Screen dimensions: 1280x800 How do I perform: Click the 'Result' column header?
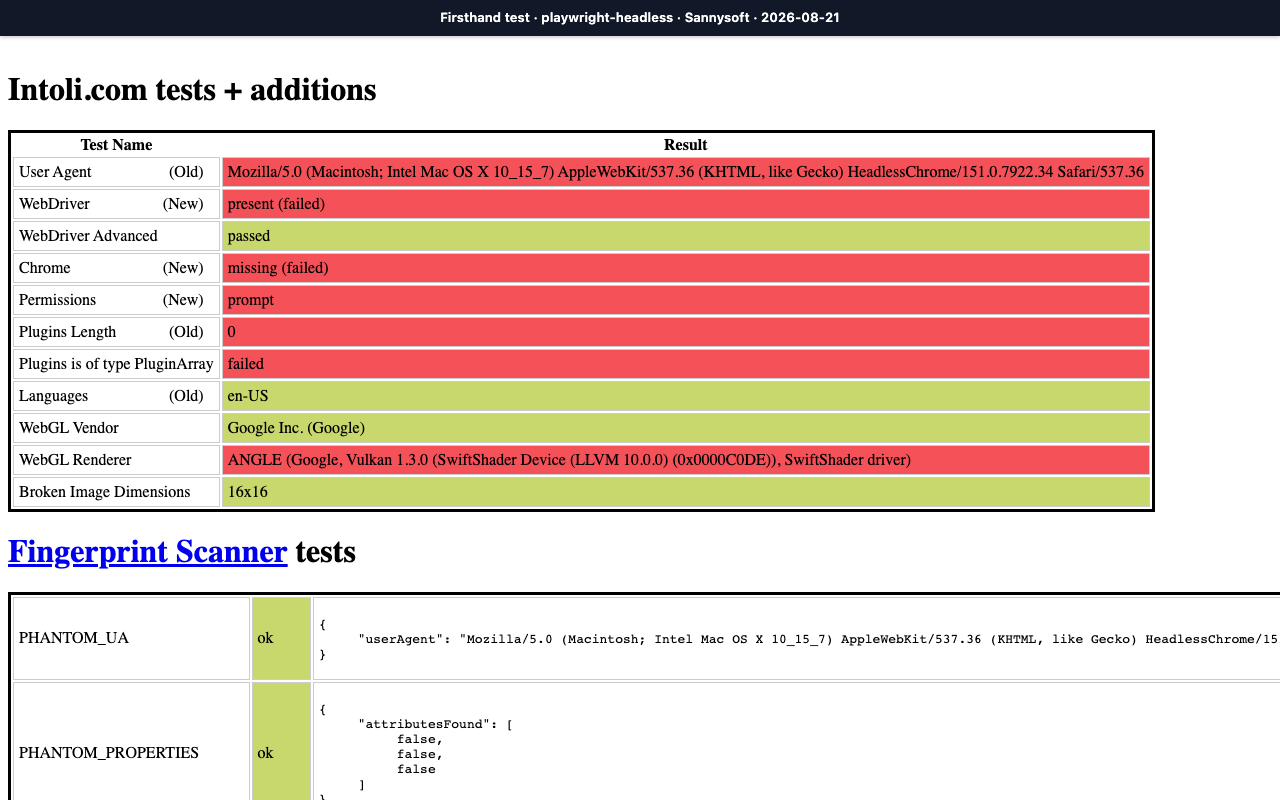686,145
